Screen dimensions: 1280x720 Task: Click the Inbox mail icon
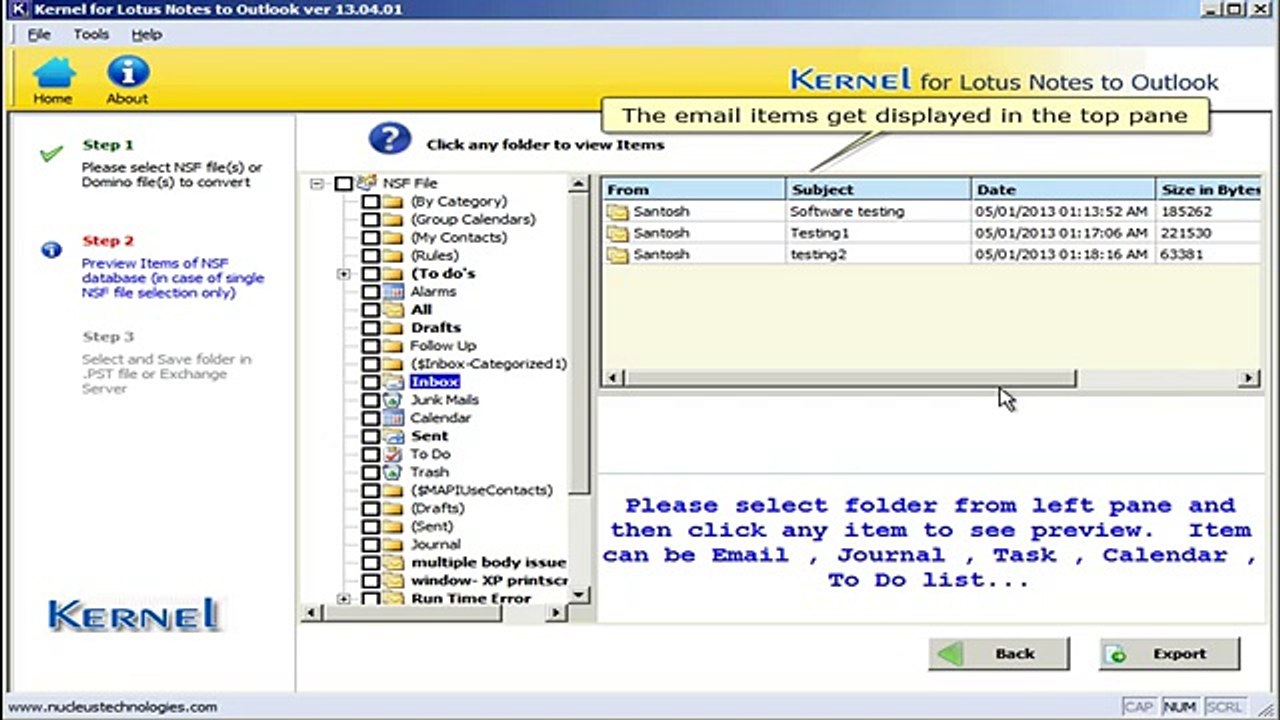[x=393, y=381]
